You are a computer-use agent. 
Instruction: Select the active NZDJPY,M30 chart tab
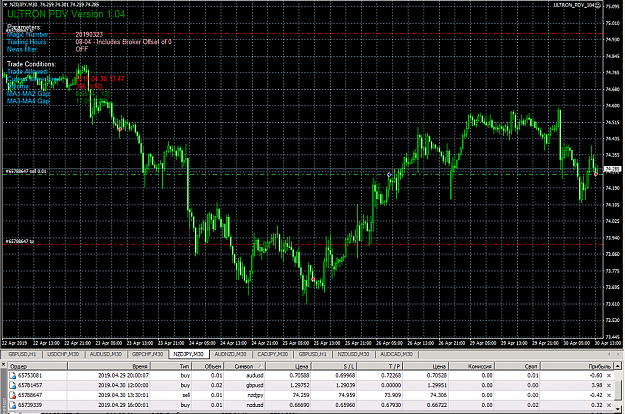pos(188,354)
